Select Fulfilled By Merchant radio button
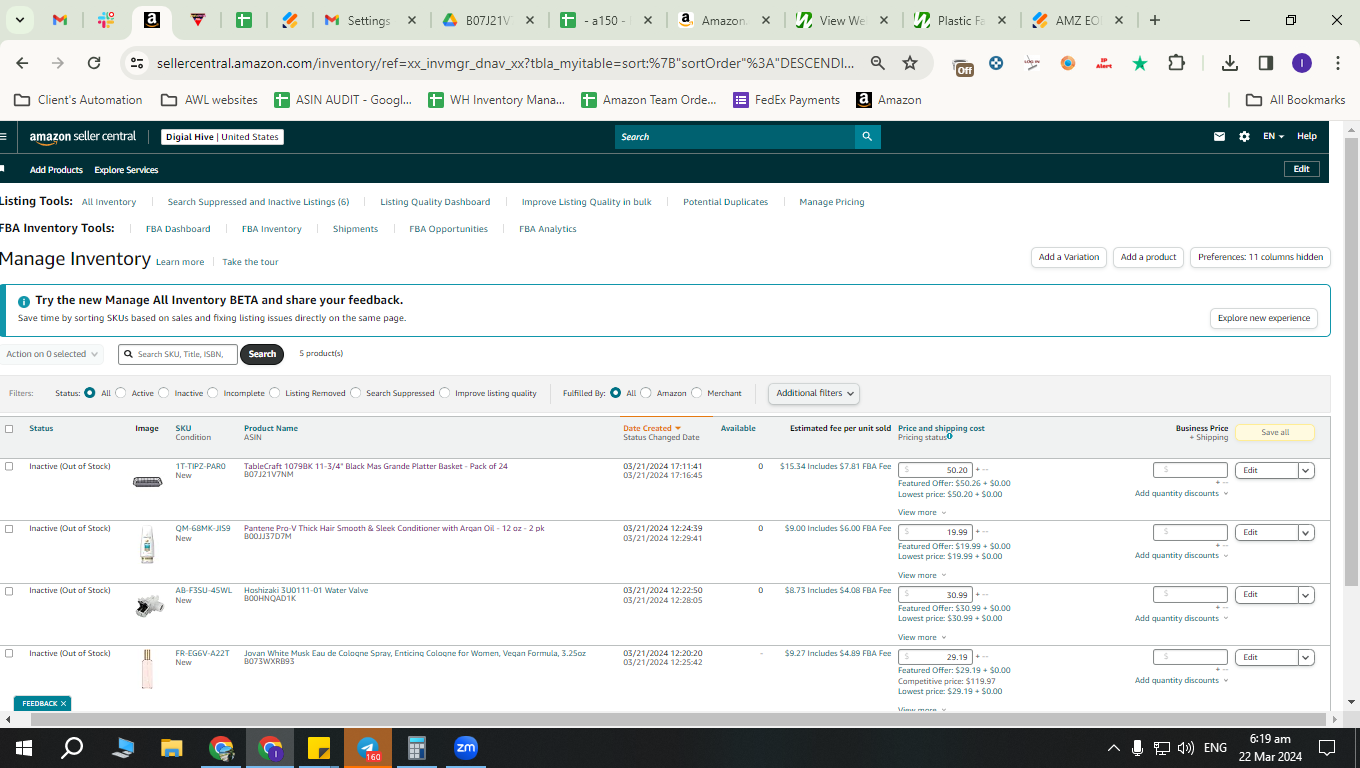Image resolution: width=1360 pixels, height=768 pixels. (x=697, y=393)
